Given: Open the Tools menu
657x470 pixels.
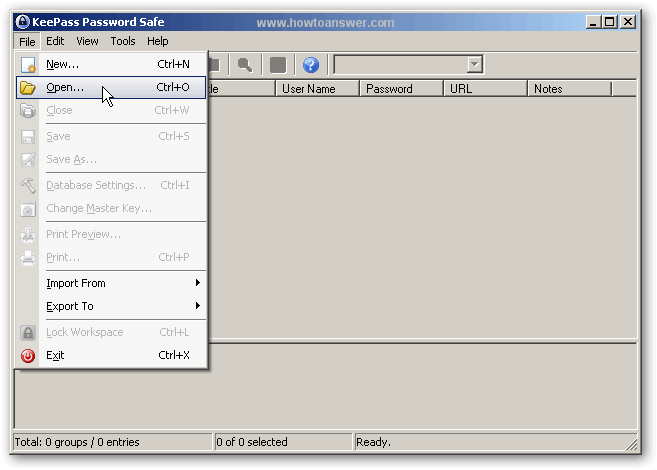Looking at the screenshot, I should click(x=123, y=41).
